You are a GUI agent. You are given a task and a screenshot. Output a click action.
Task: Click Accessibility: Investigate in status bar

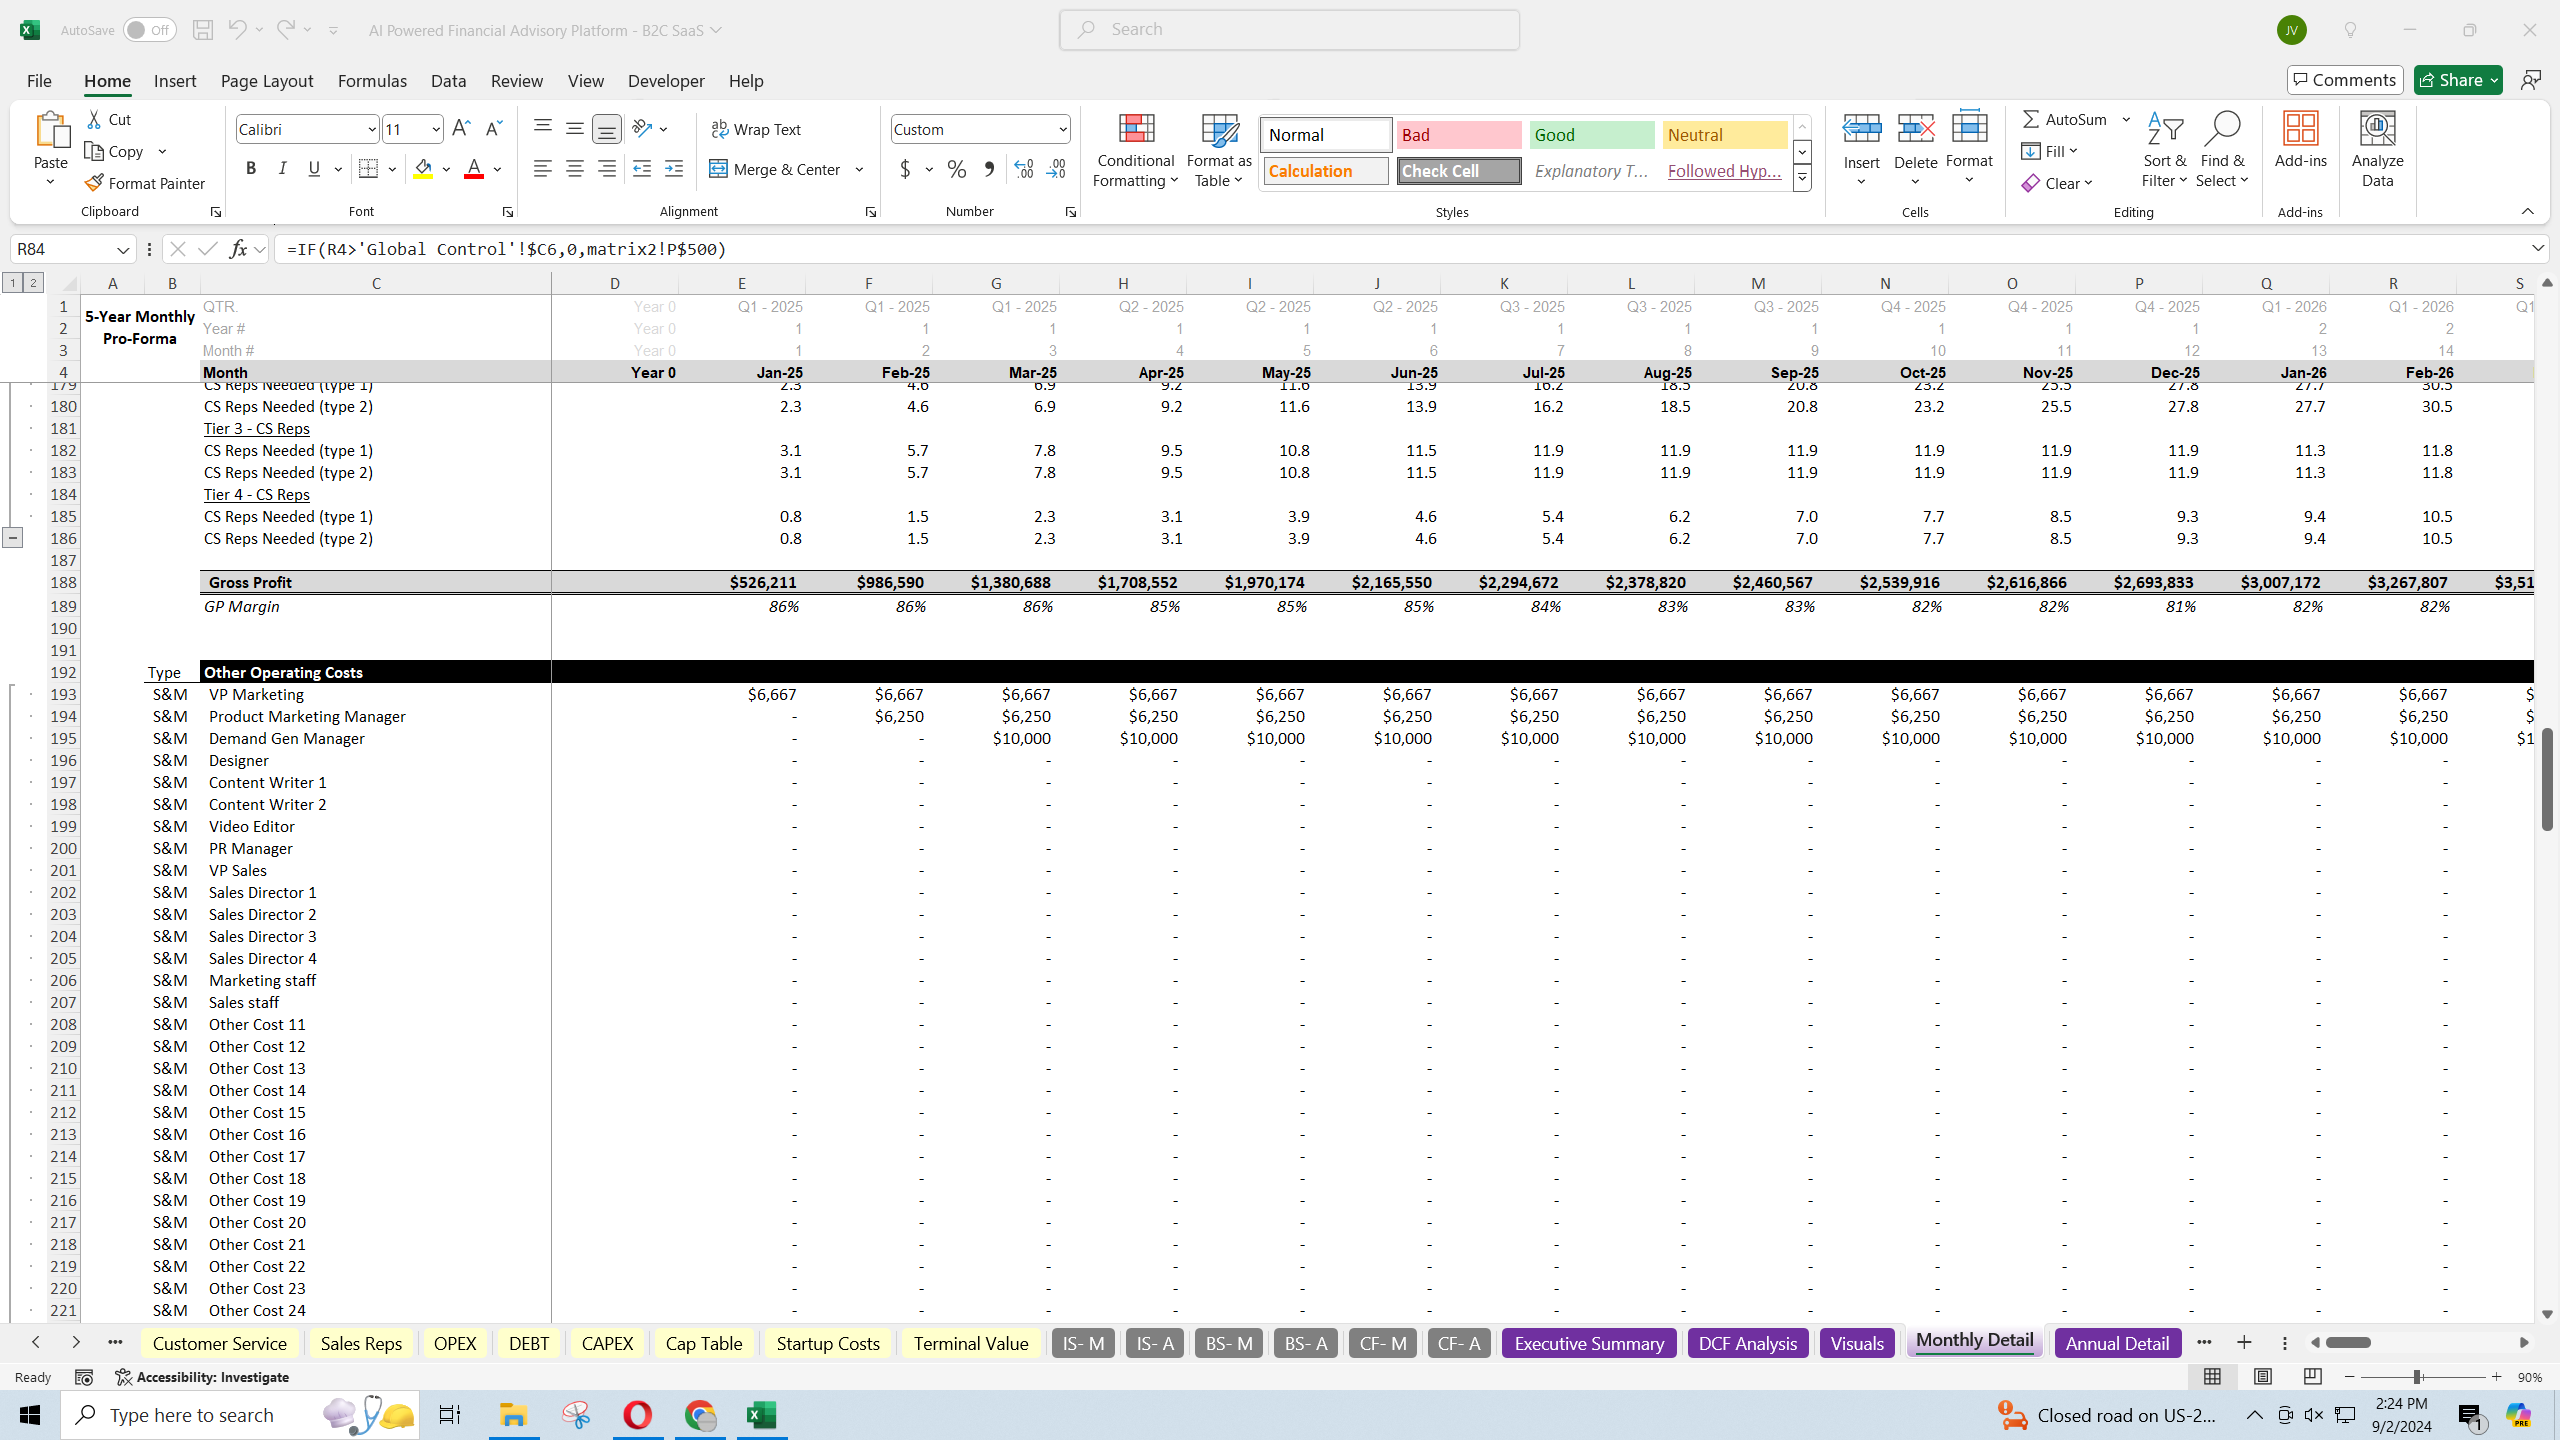click(202, 1377)
